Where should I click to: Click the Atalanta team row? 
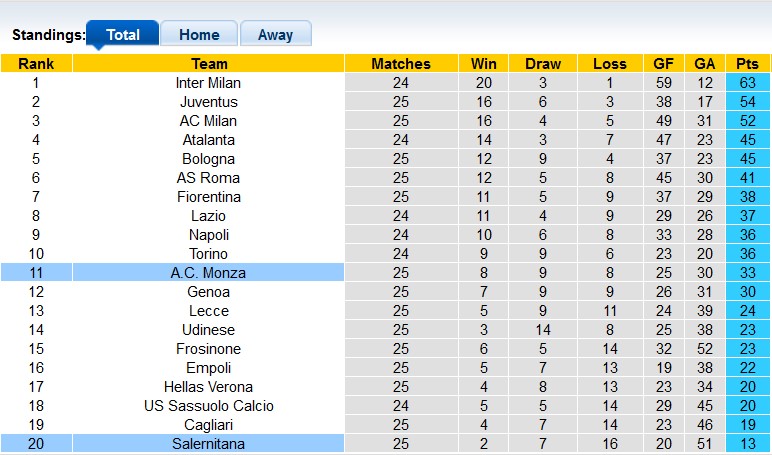(x=208, y=140)
